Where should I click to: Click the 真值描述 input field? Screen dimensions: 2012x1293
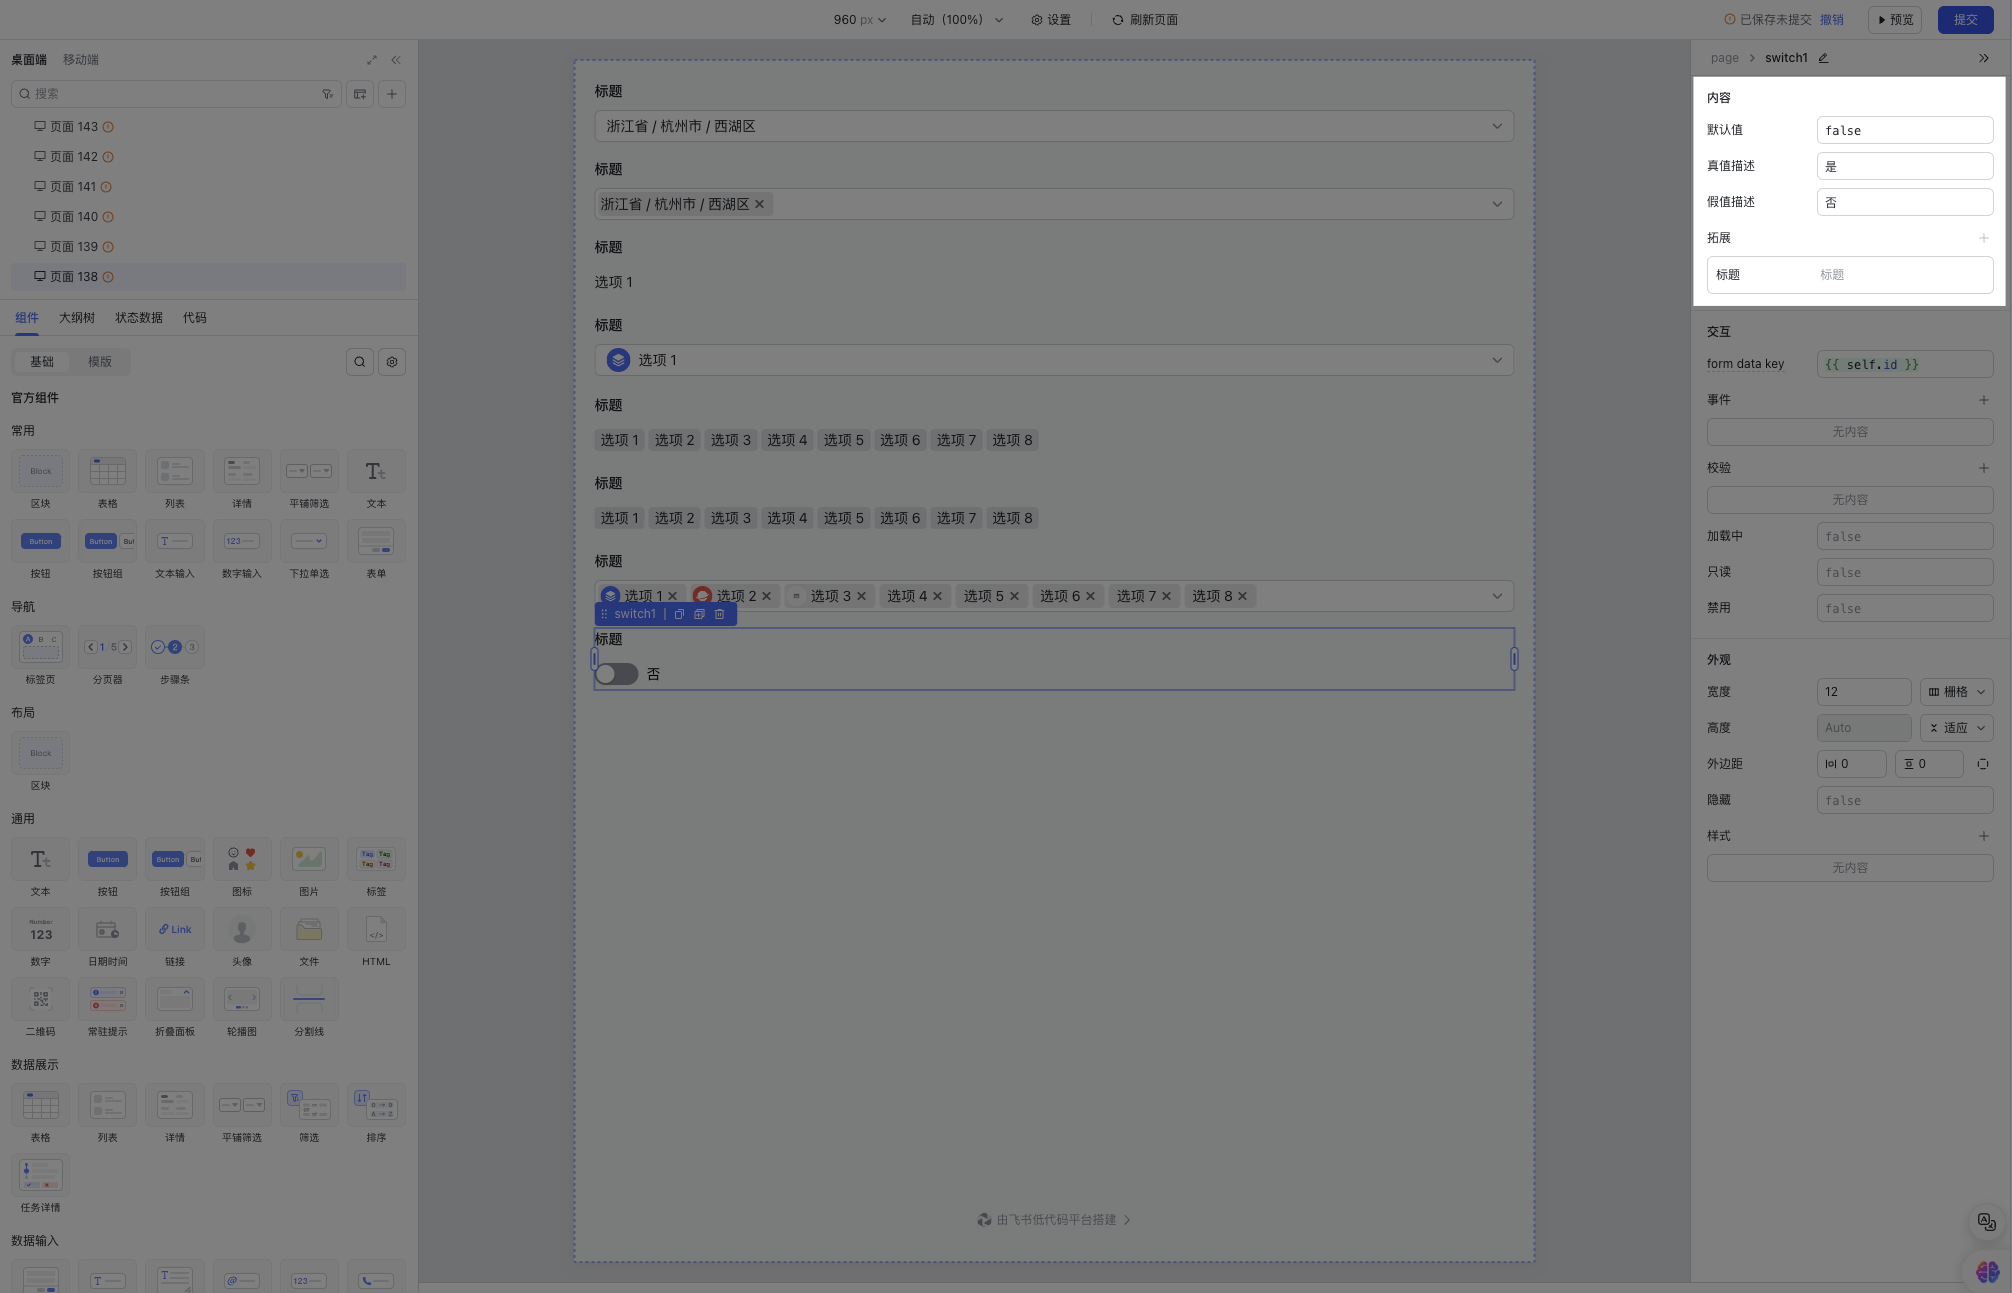pos(1905,166)
